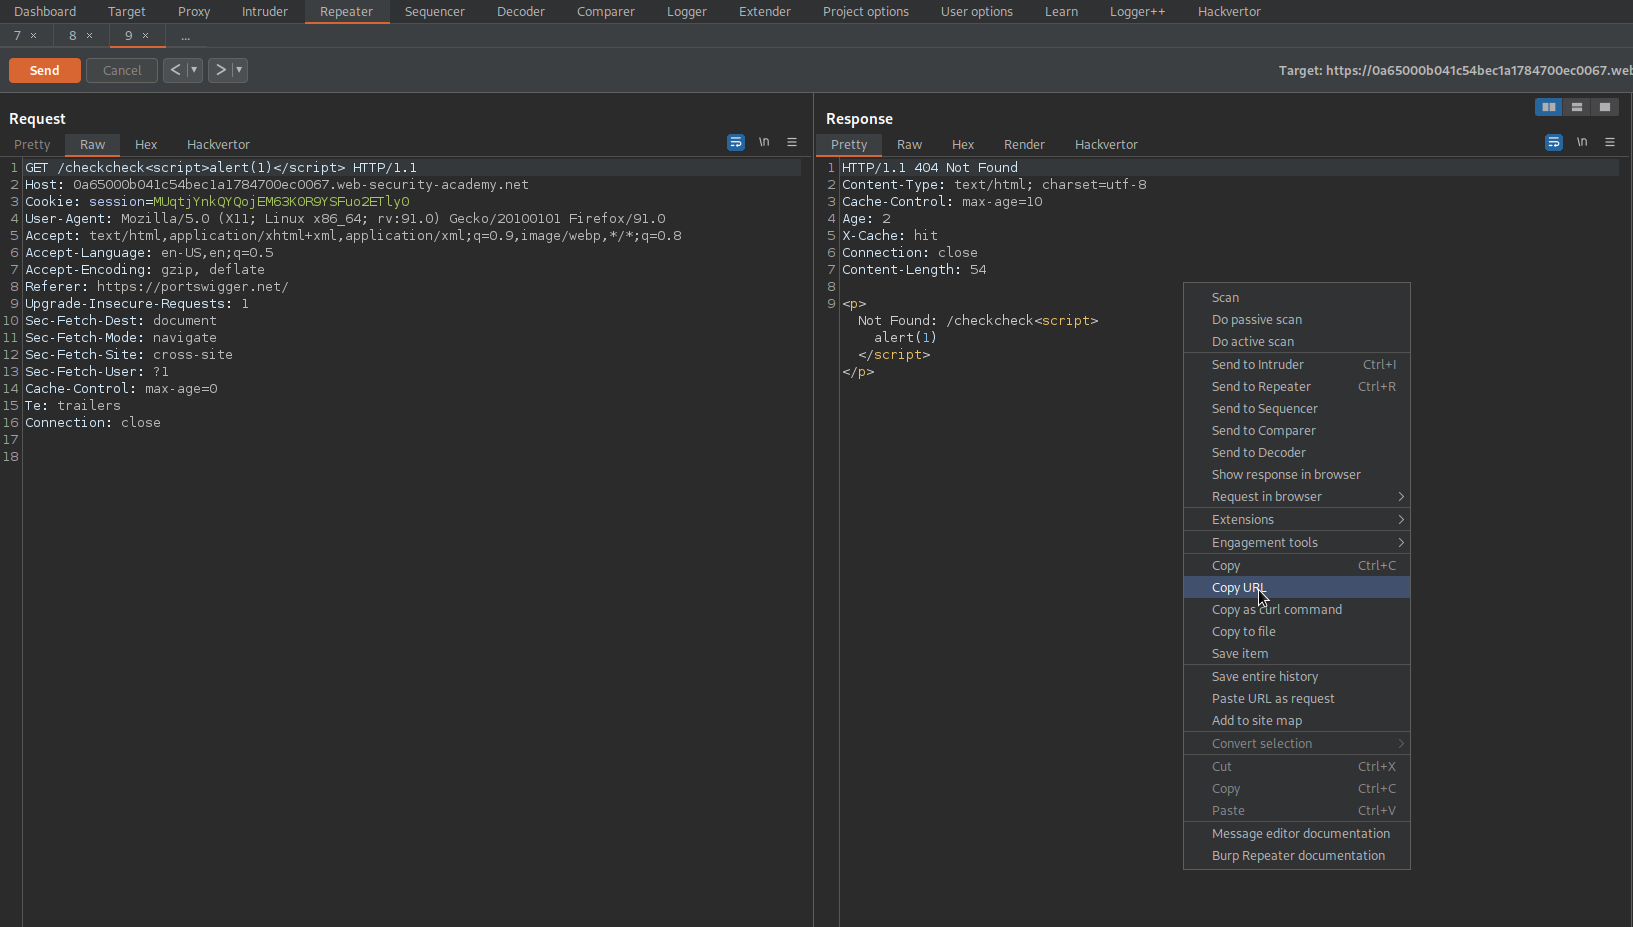This screenshot has height=927, width=1633.
Task: Select Send to Comparer menu entry
Action: pos(1297,431)
